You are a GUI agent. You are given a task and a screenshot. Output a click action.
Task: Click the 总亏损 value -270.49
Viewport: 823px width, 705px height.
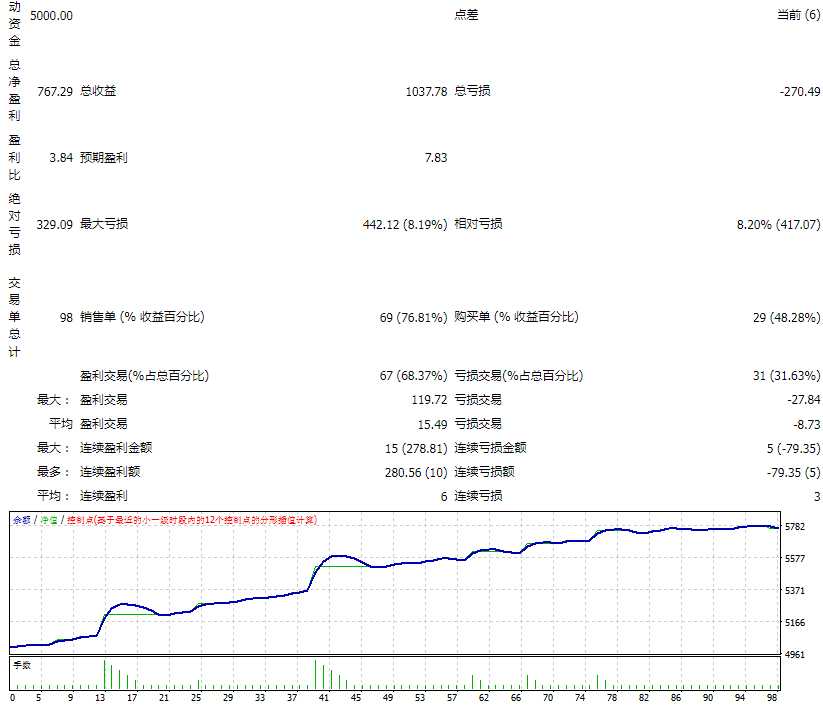coord(799,92)
